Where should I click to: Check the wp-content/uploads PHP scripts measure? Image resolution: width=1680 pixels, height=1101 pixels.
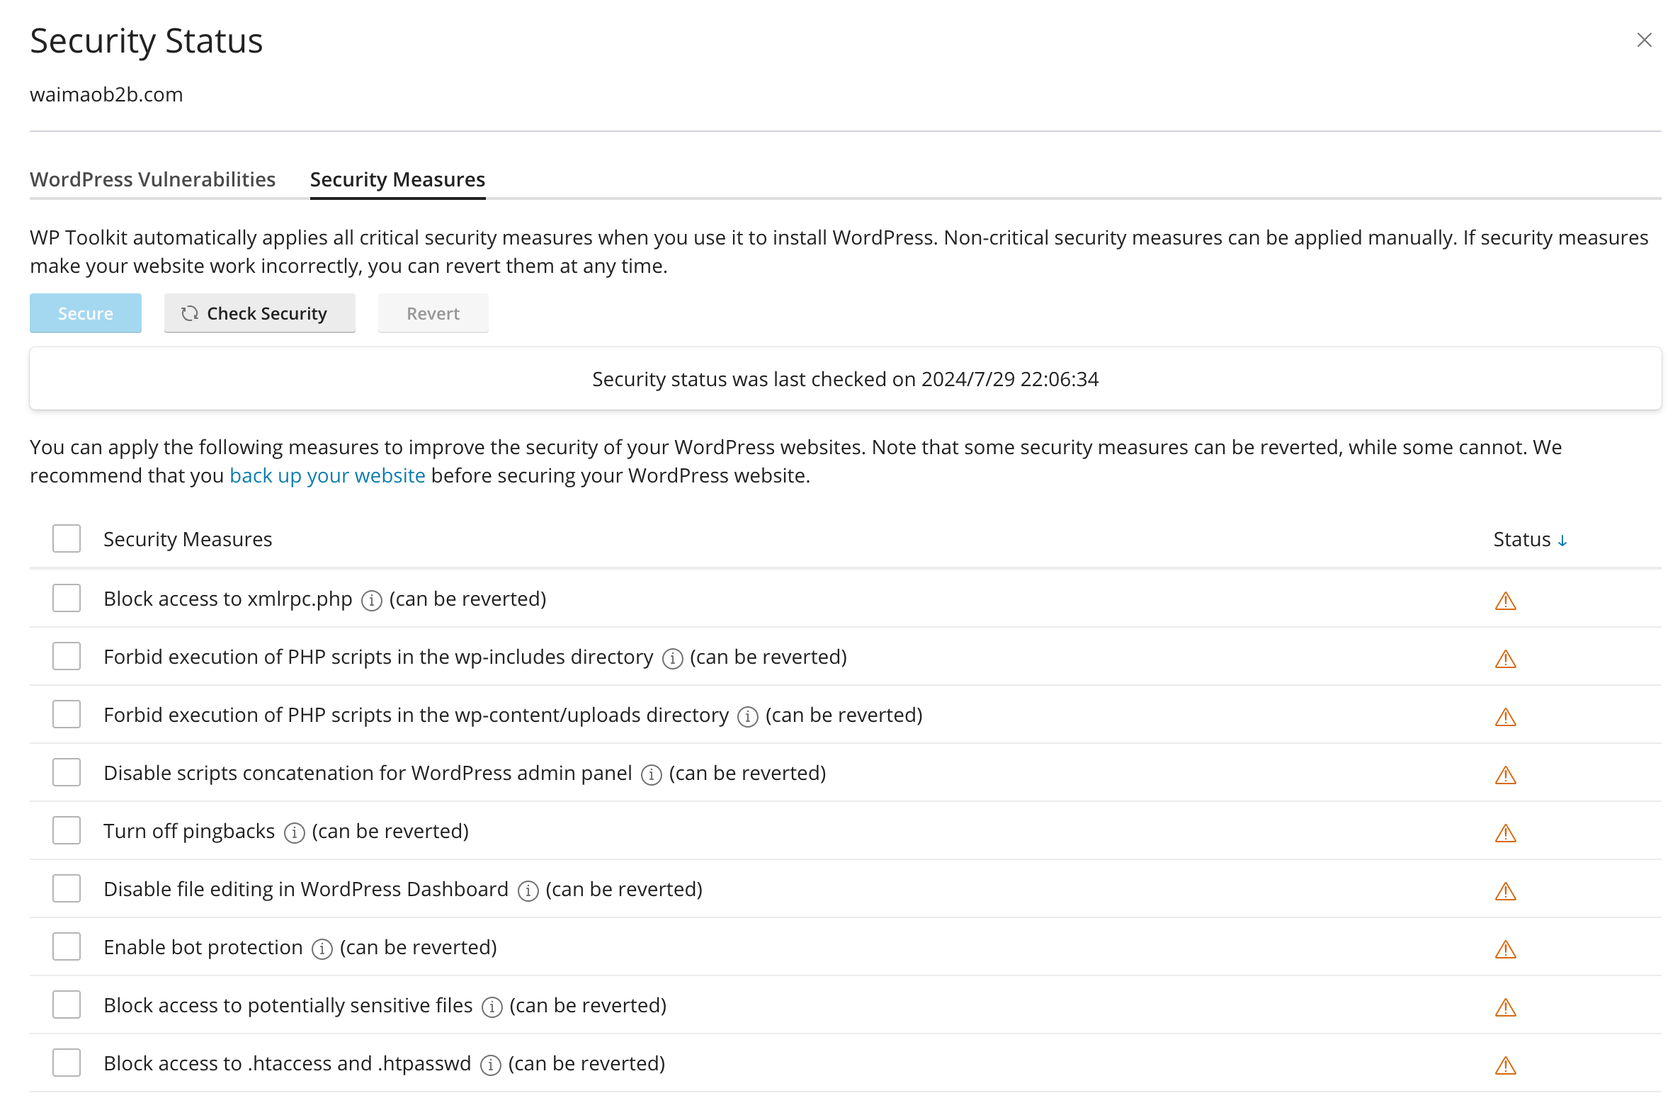point(66,714)
